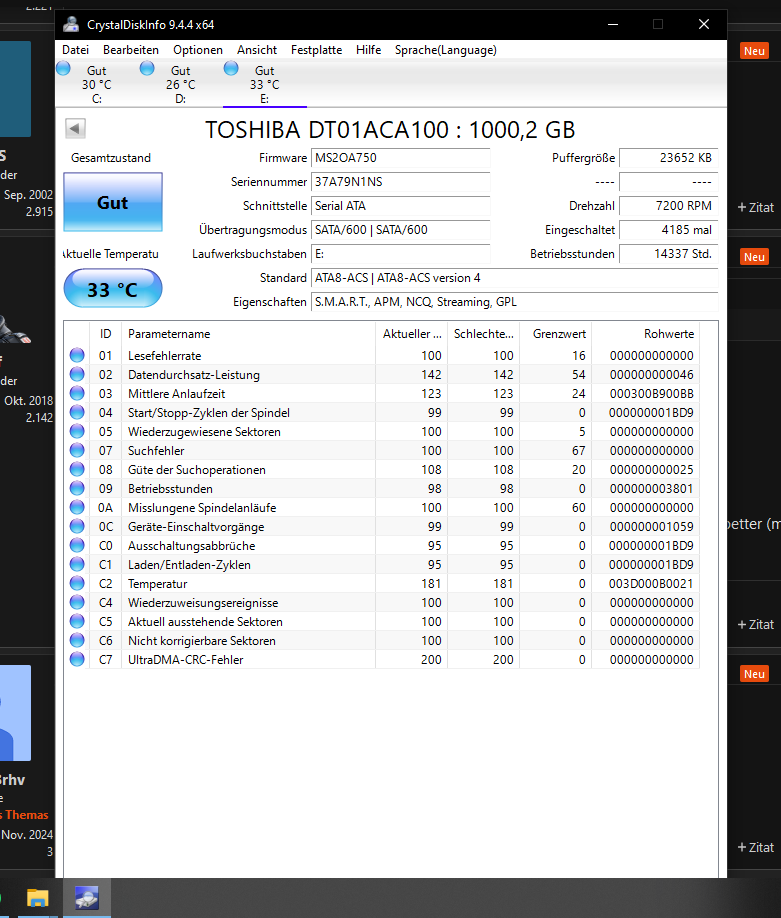The width and height of the screenshot is (781, 918).
Task: Click the Laufwerksbuchstaben field E:
Action: click(x=400, y=254)
